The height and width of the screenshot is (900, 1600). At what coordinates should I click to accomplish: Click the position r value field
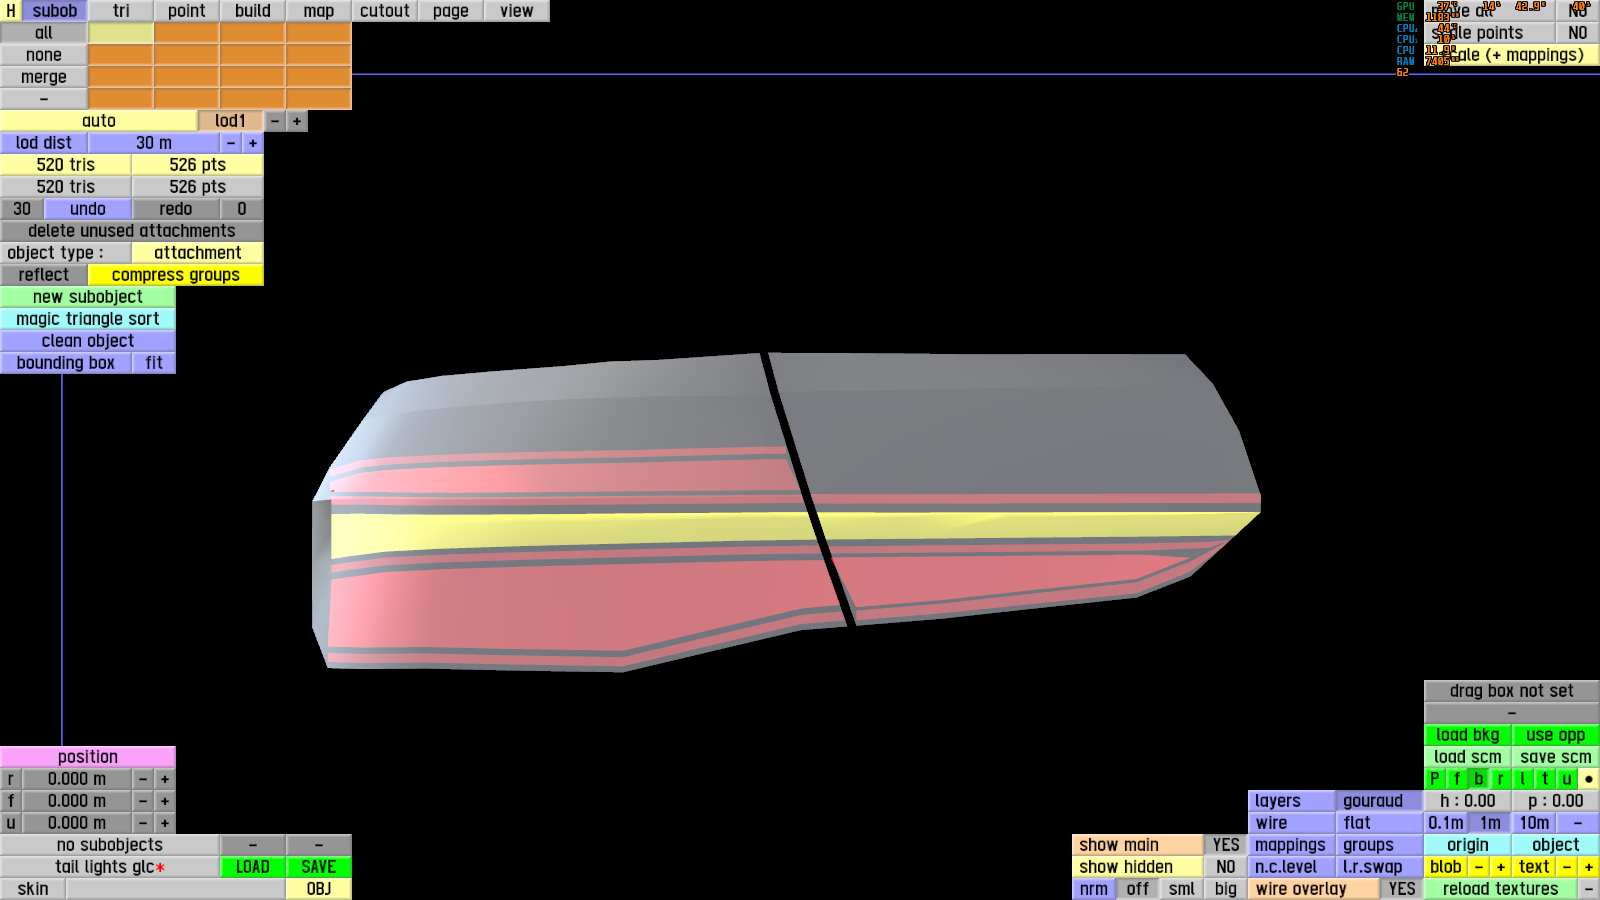[x=77, y=779]
